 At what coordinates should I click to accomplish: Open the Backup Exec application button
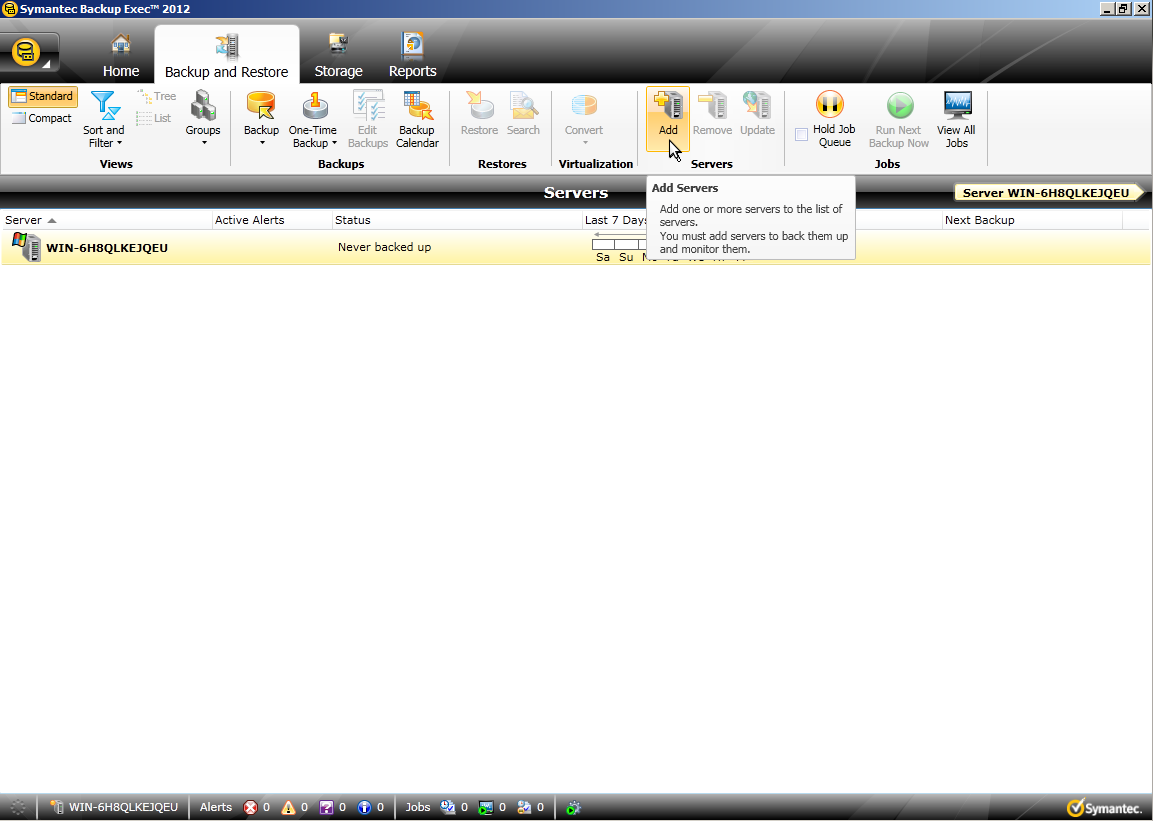30,52
